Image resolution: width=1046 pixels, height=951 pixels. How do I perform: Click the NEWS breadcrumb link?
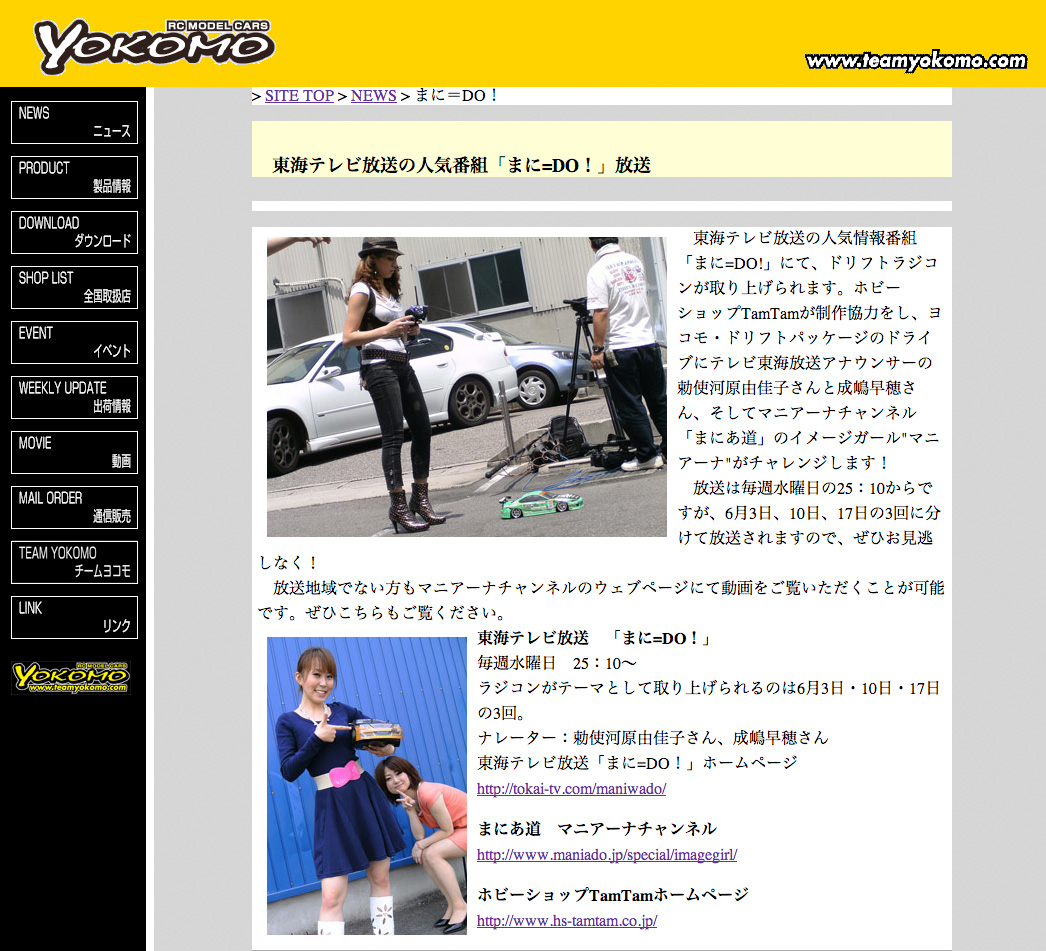click(x=373, y=96)
